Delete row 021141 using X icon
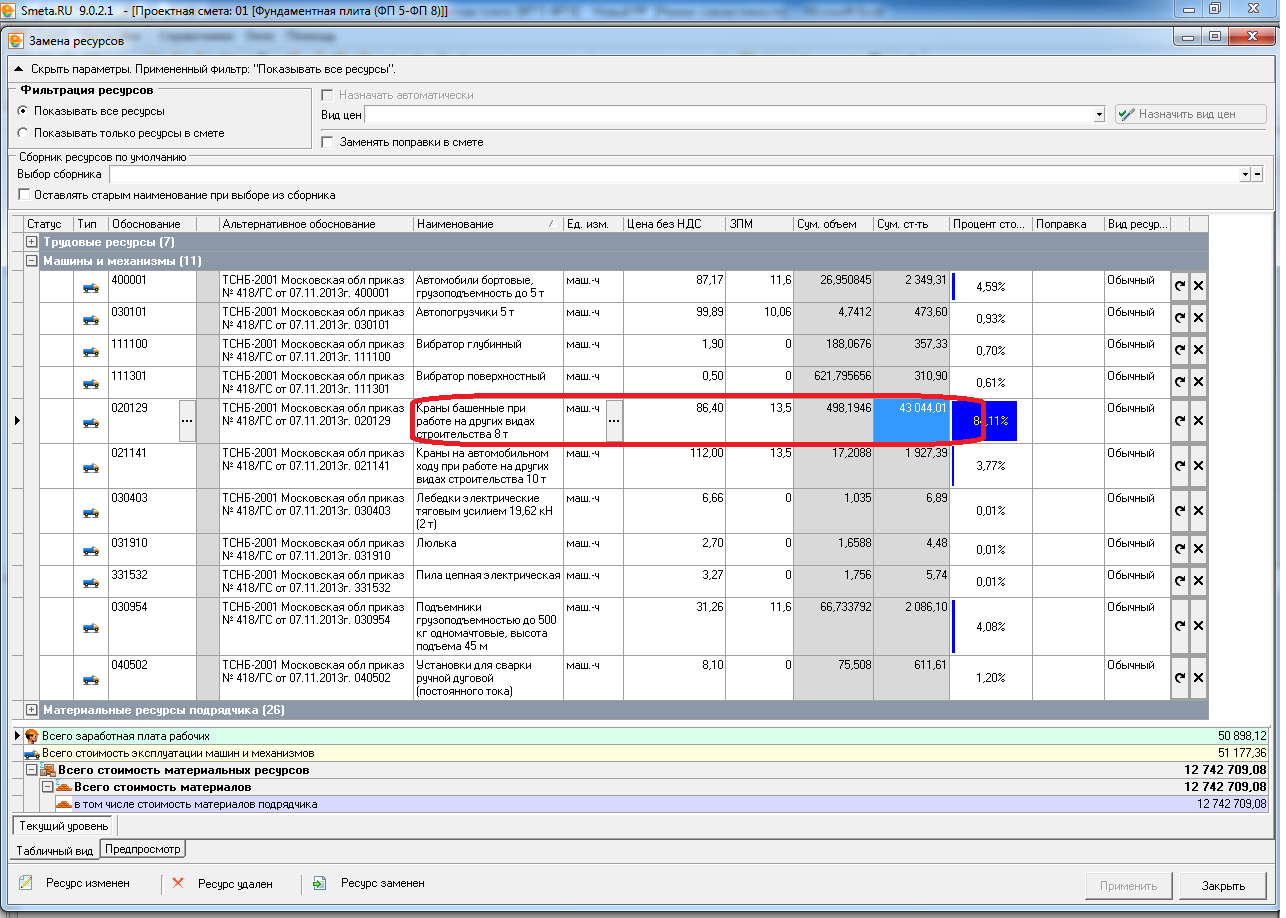 [1198, 466]
